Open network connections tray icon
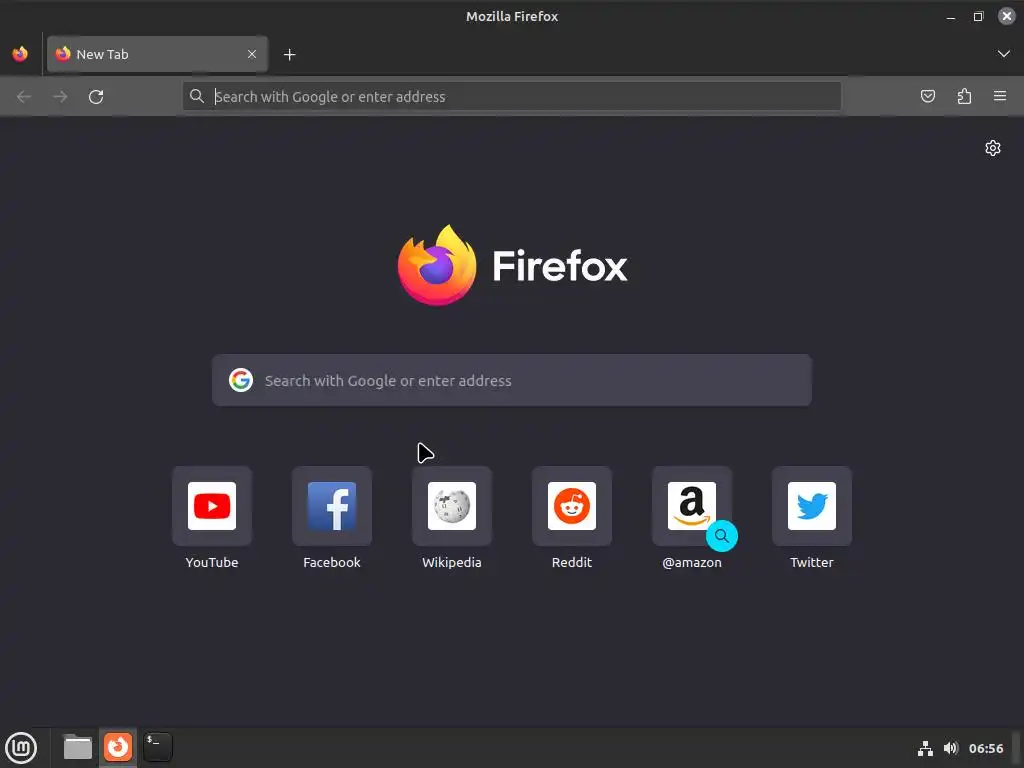Screen dimensions: 1024x768 [x=925, y=748]
